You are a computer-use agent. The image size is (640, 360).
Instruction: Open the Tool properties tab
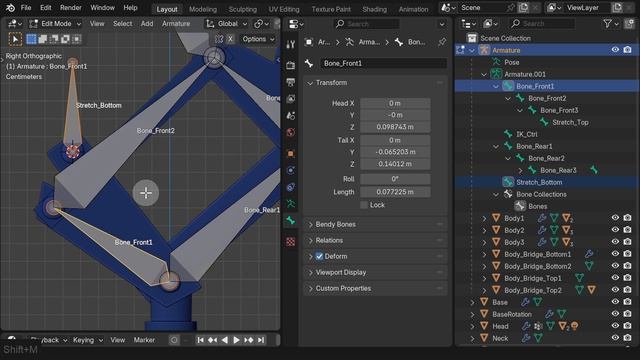pyautogui.click(x=291, y=44)
